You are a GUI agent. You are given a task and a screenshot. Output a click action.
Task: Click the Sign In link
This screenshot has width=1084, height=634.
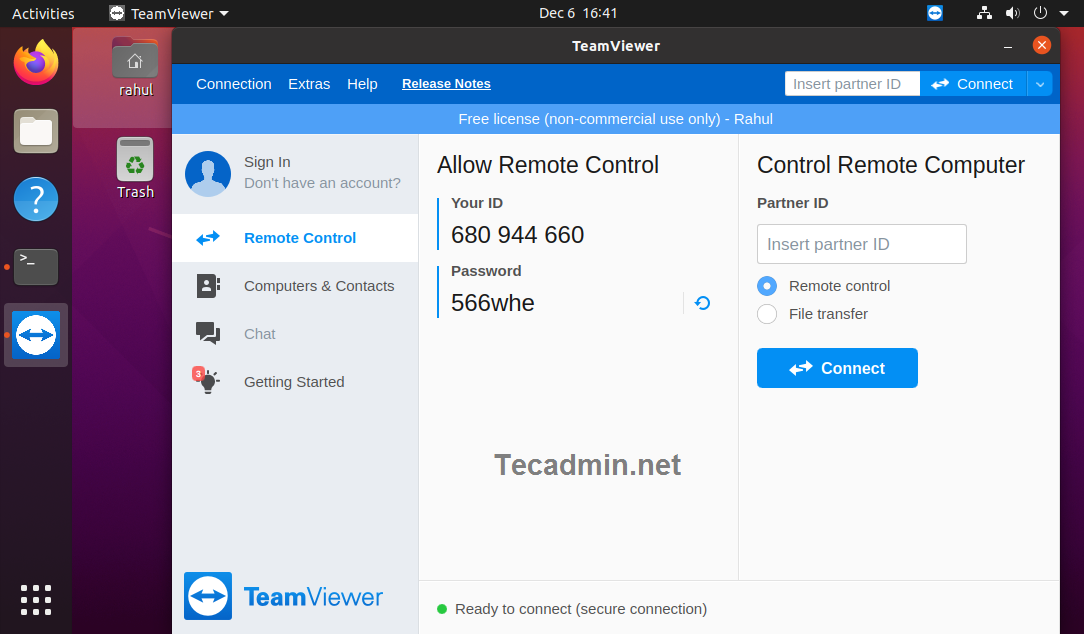click(267, 162)
